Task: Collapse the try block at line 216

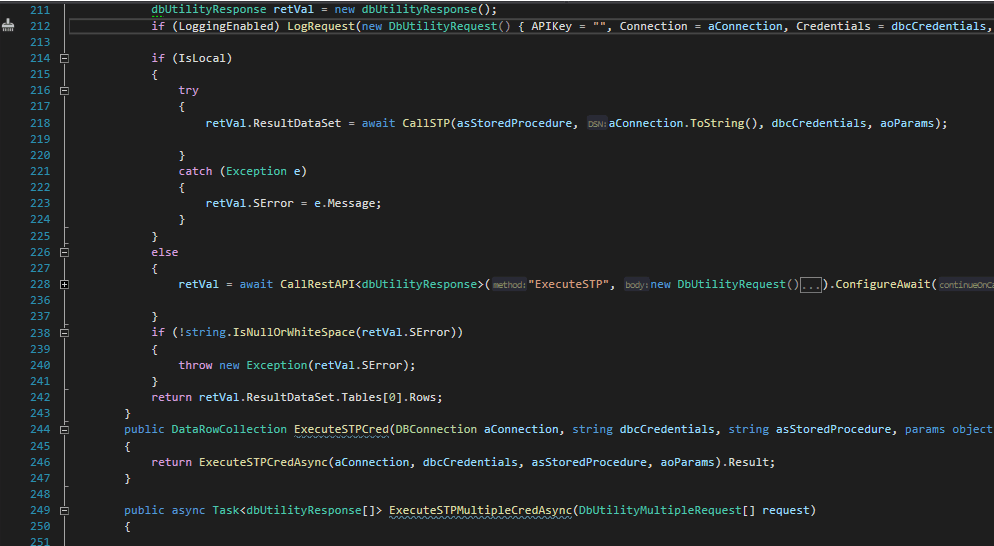Action: 65,90
